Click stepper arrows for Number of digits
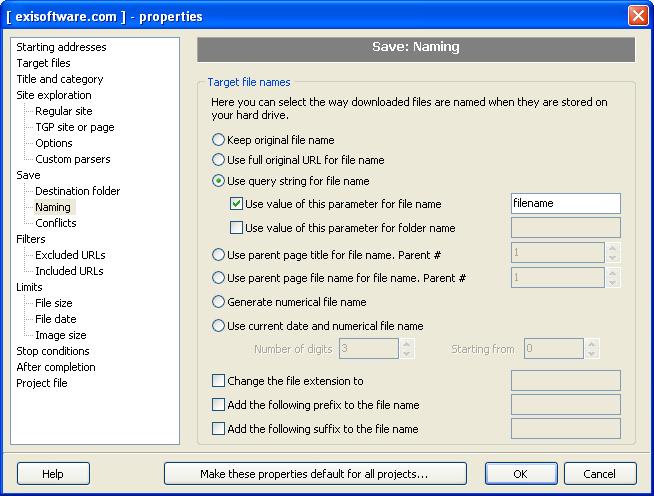 pos(407,348)
